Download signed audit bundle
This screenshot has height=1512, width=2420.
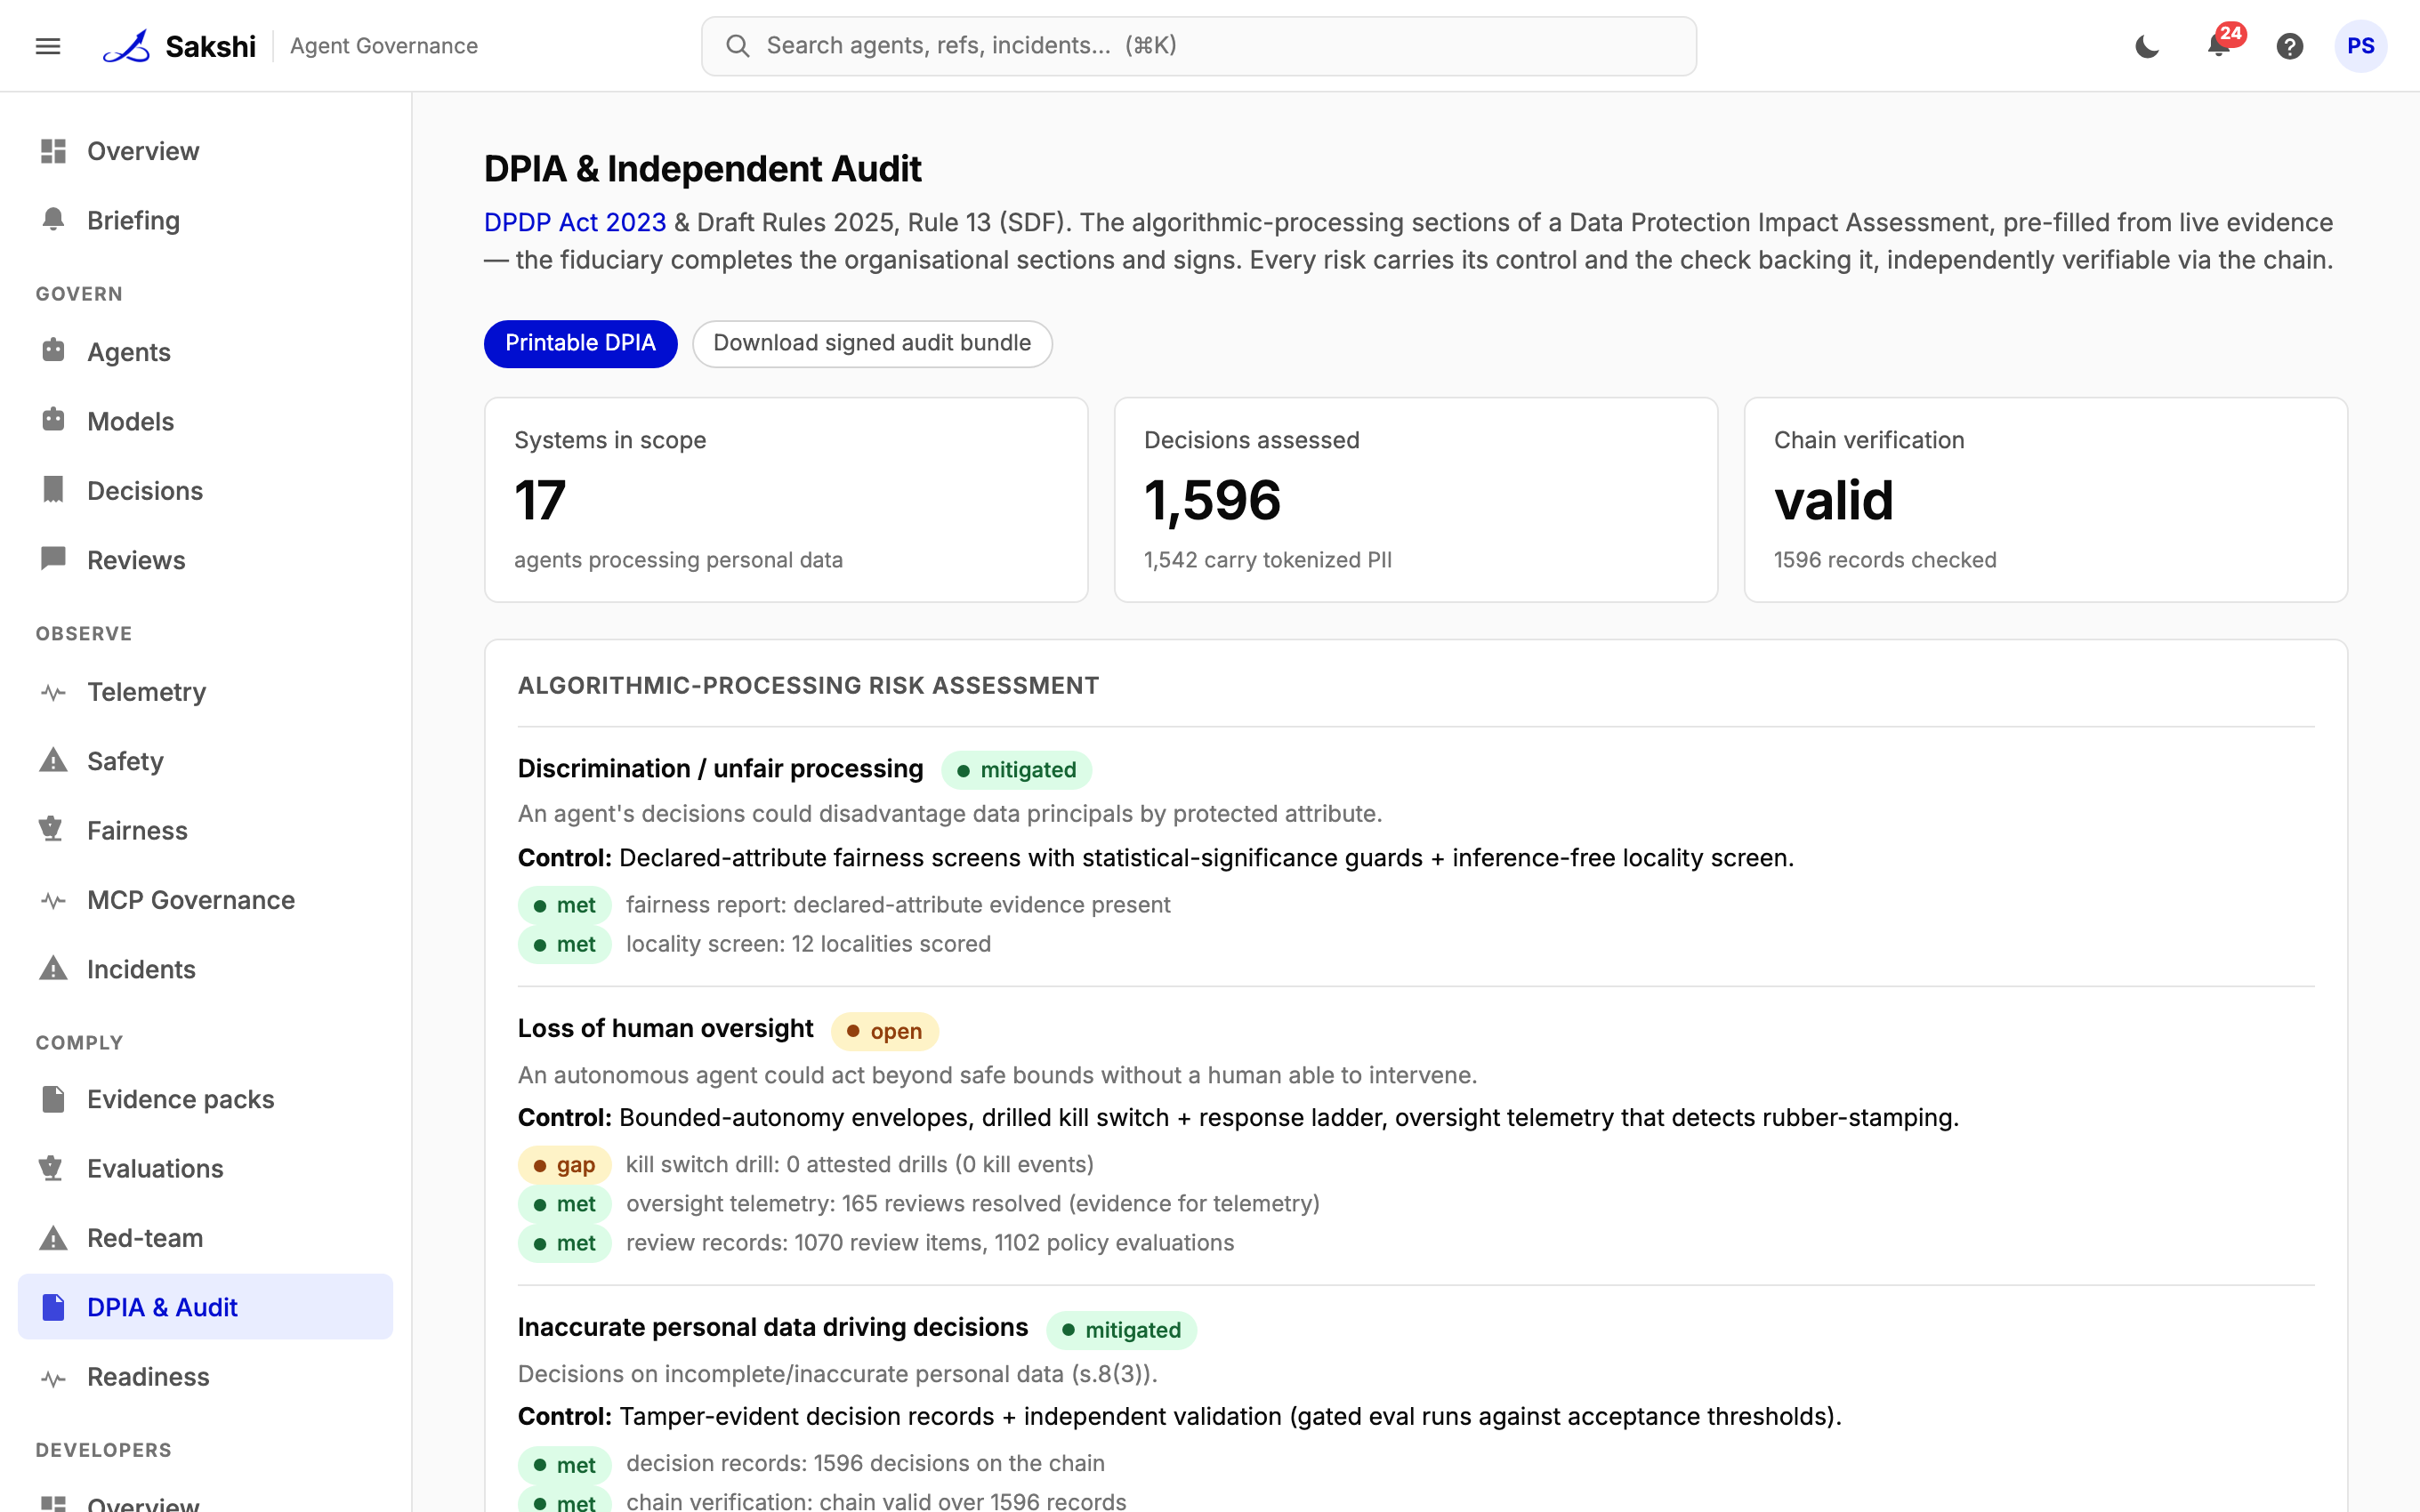(x=872, y=343)
